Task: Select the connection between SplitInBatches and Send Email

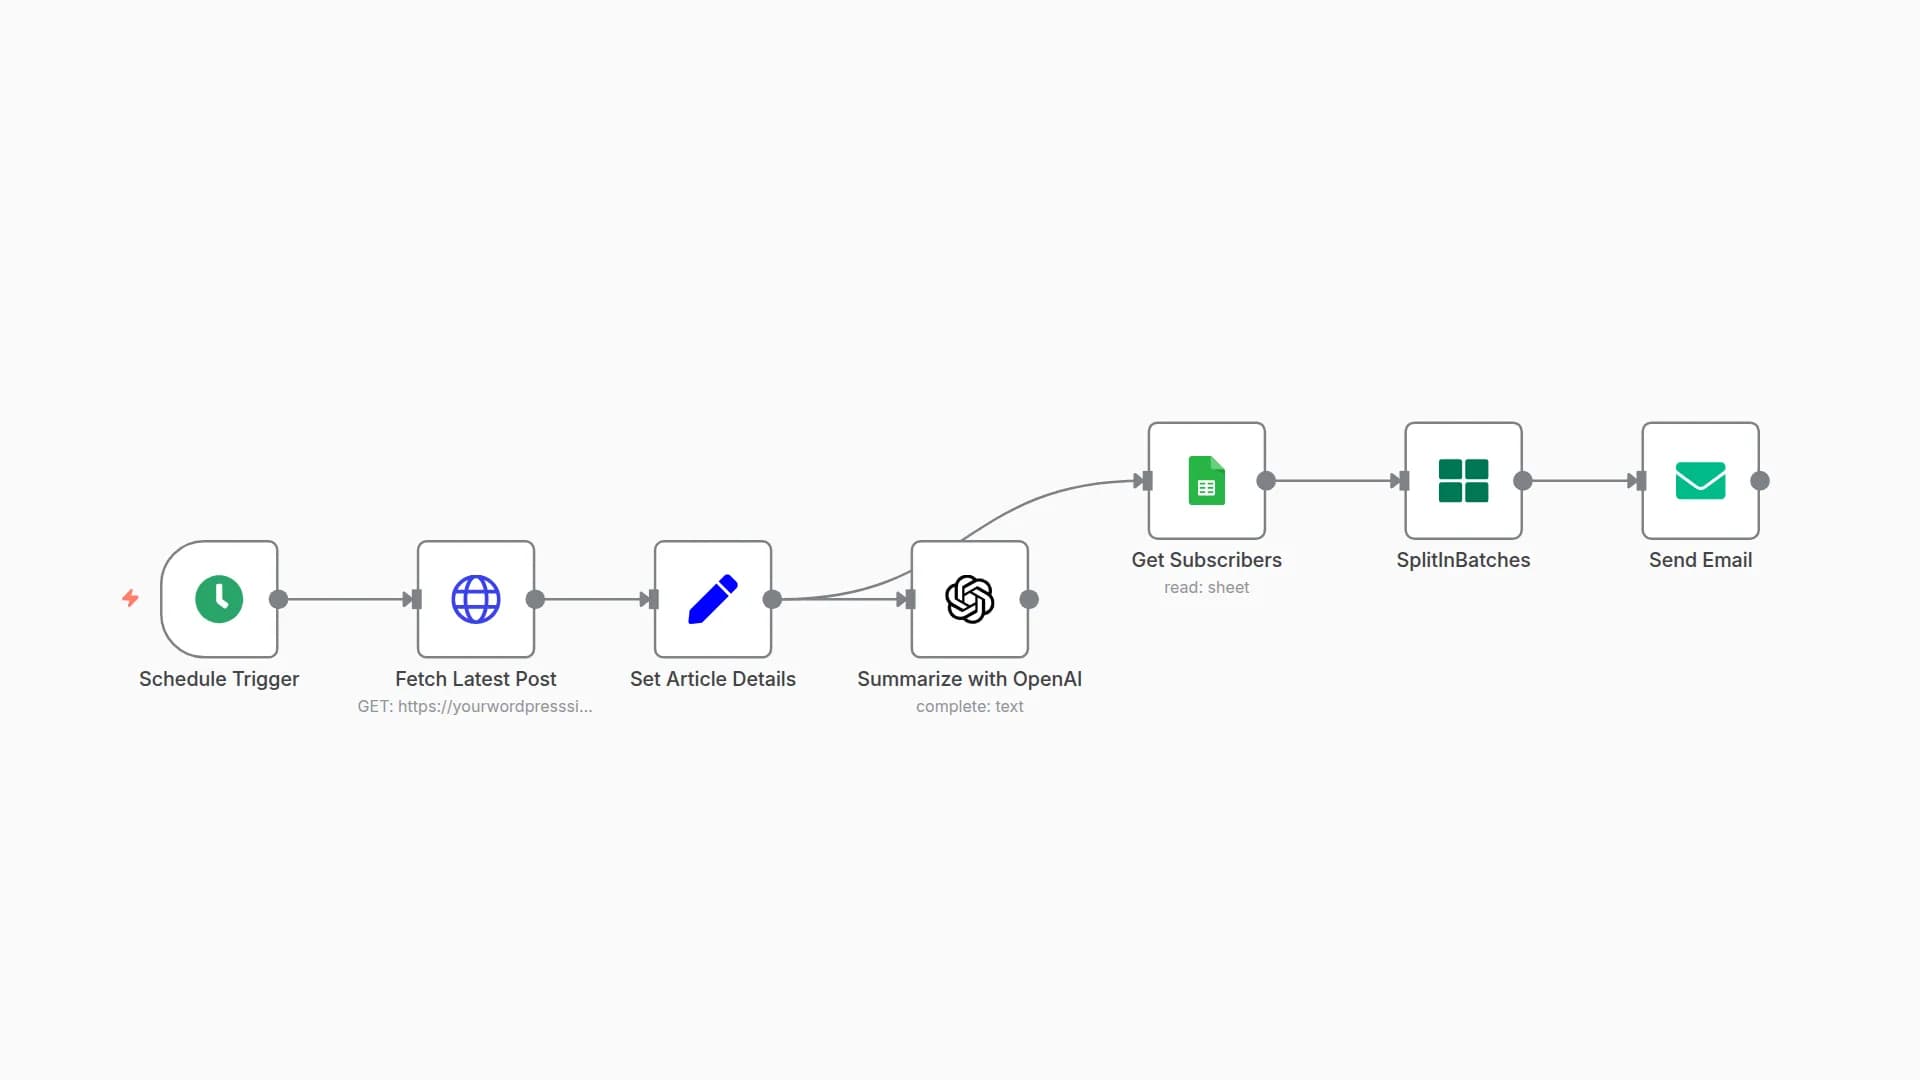Action: [1580, 481]
